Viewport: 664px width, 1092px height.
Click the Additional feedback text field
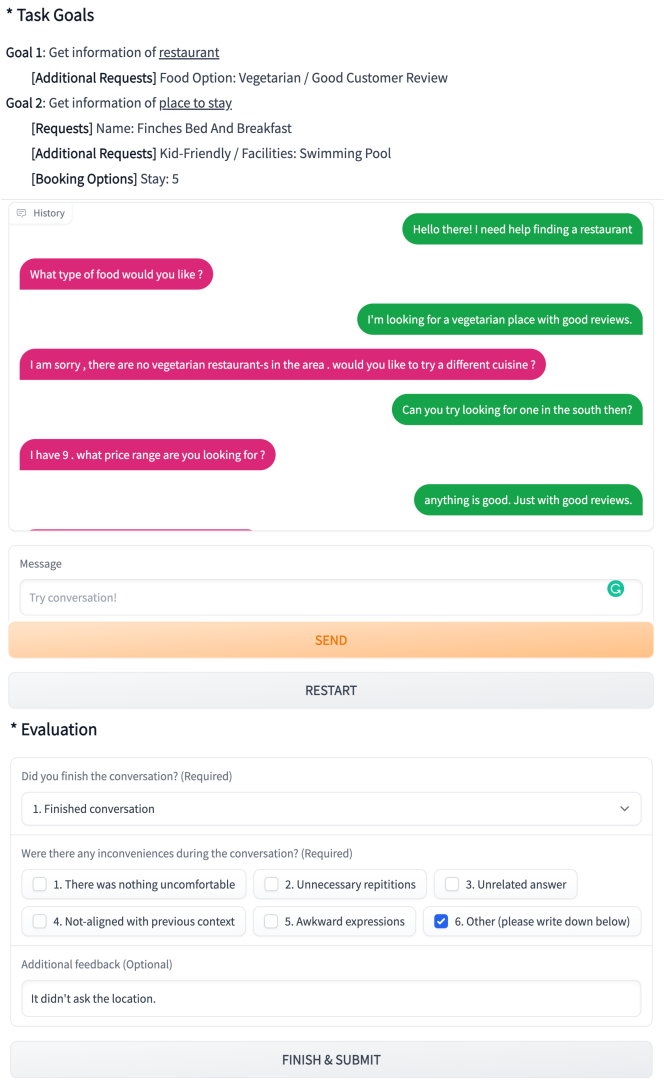[x=331, y=998]
